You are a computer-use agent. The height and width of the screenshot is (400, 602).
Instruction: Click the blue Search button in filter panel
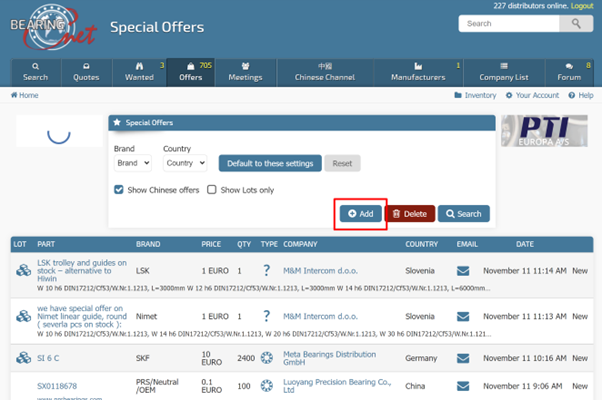click(464, 214)
